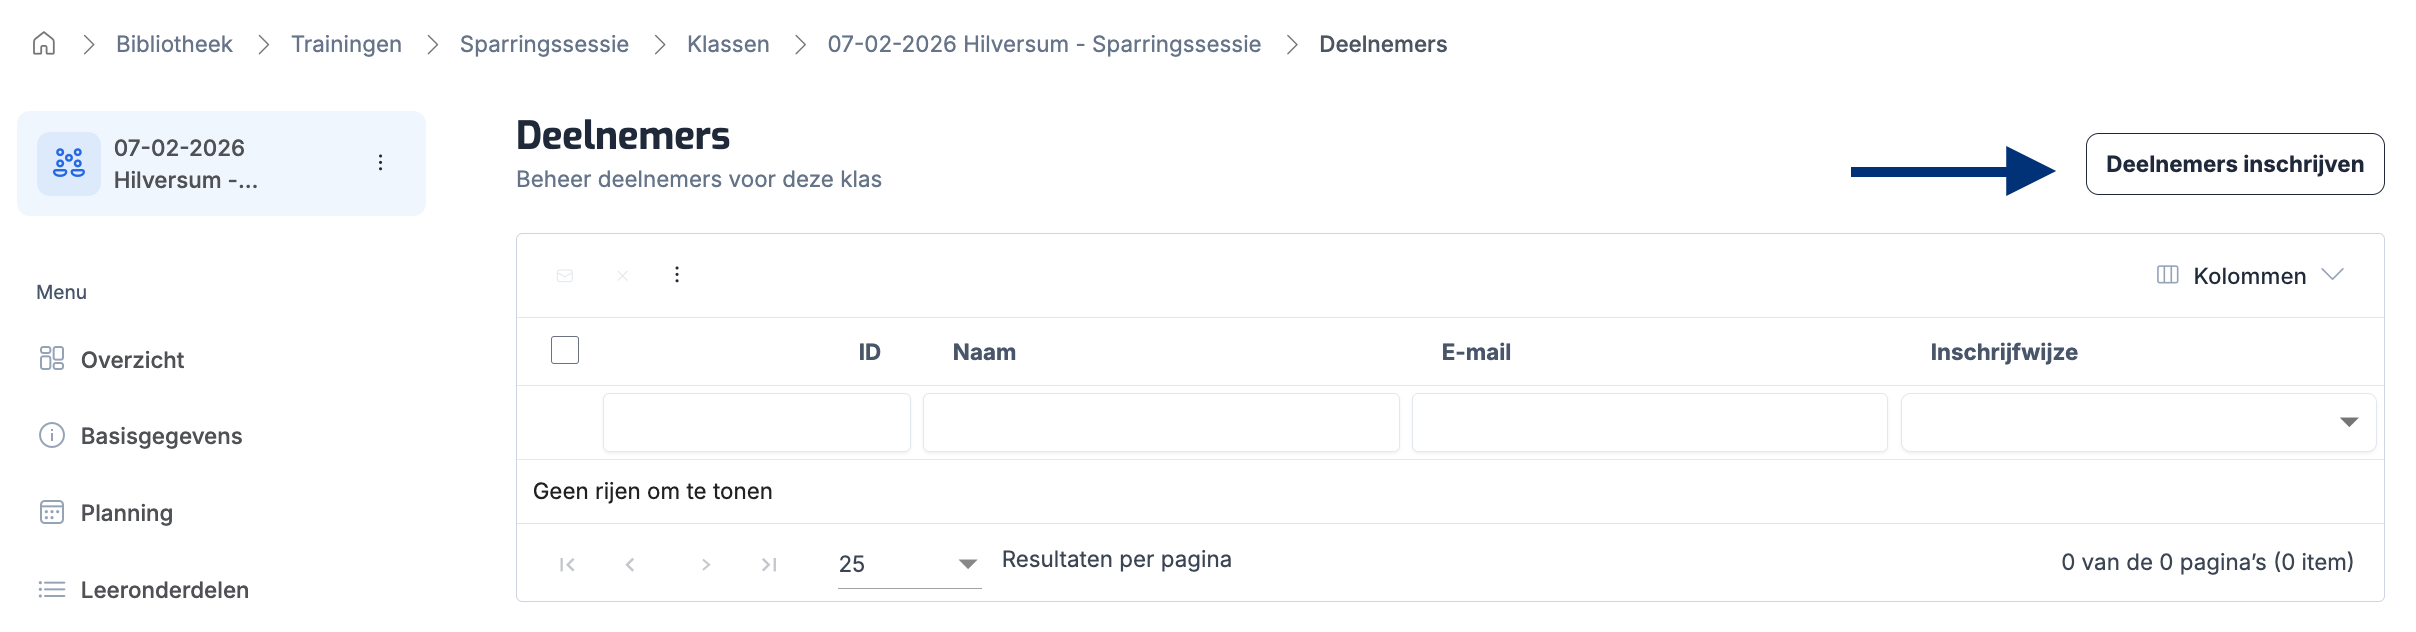Image resolution: width=2416 pixels, height=632 pixels.
Task: Click the Naam filter input field
Action: pyautogui.click(x=1160, y=422)
